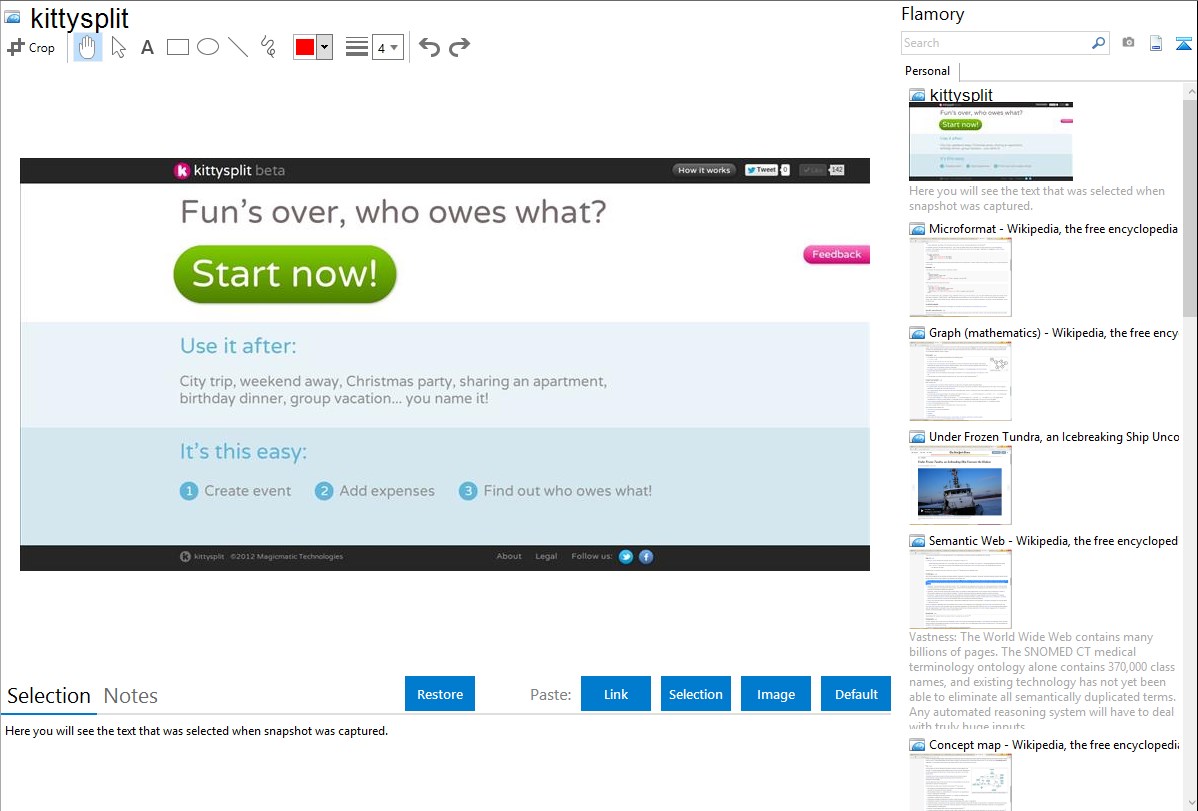
Task: Switch to the Selection tab
Action: coord(49,696)
